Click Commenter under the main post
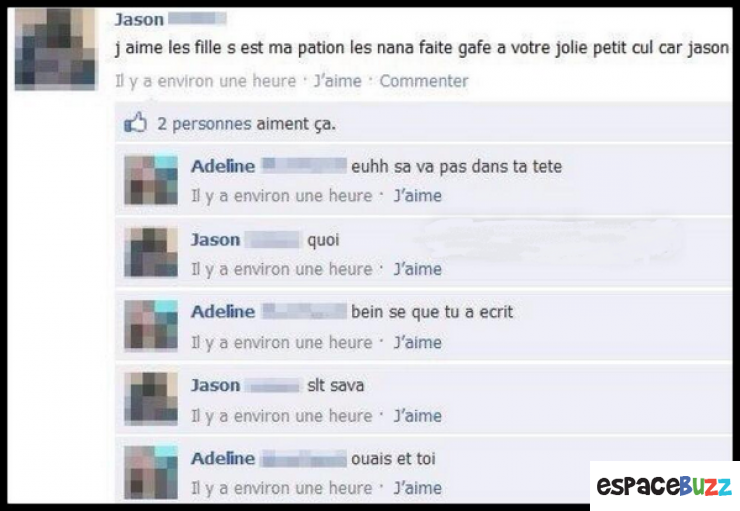740x511 pixels. 424,81
